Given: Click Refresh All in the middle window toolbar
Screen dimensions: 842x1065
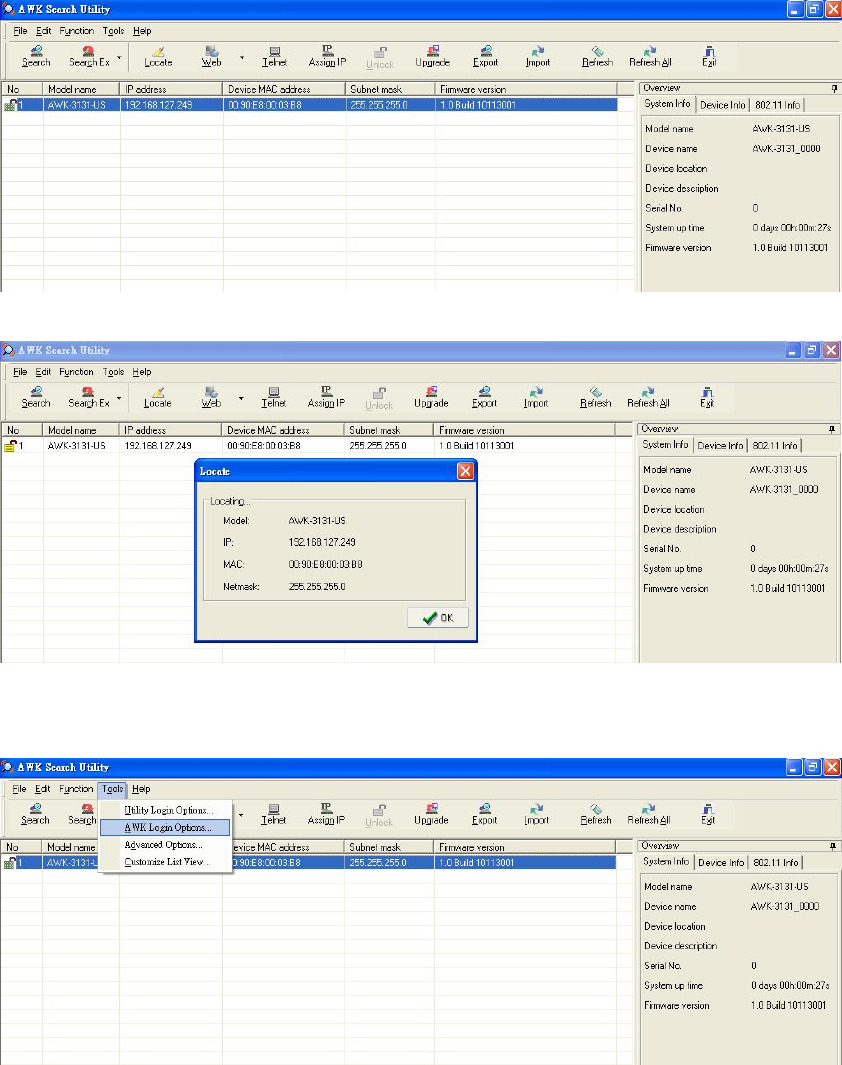Looking at the screenshot, I should [x=648, y=397].
